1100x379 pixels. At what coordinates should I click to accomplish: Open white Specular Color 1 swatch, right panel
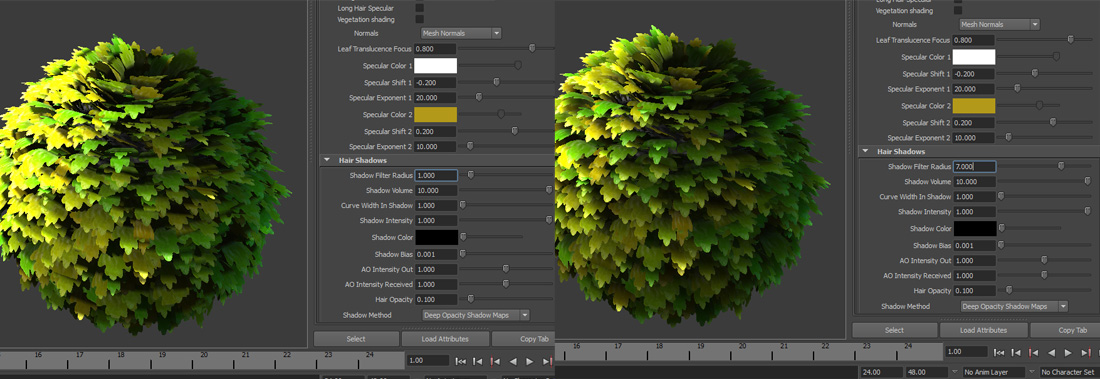[974, 57]
